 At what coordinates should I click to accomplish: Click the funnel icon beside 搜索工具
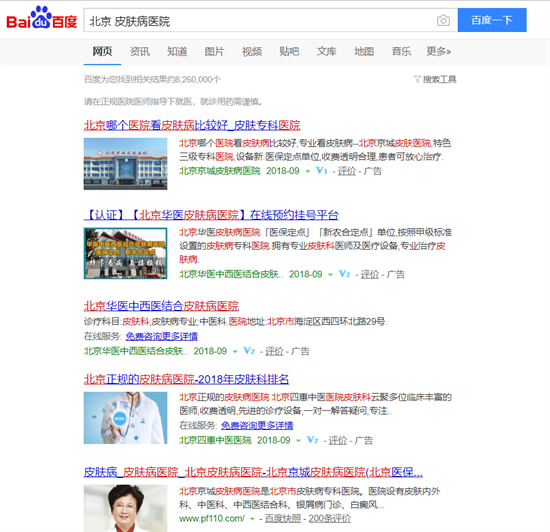(x=417, y=80)
